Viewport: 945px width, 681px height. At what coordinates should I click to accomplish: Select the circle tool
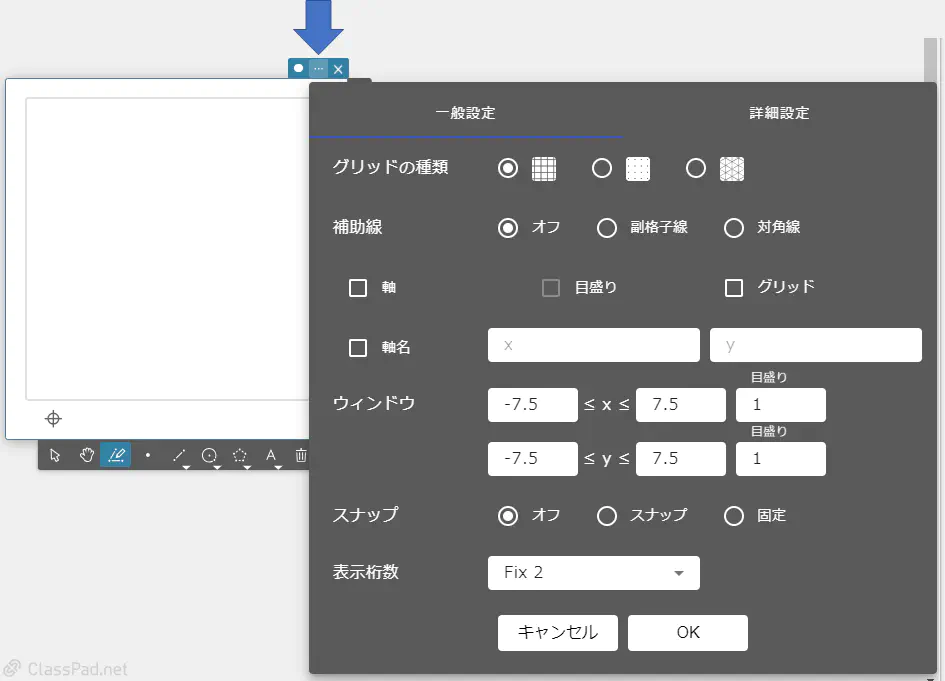(x=208, y=455)
